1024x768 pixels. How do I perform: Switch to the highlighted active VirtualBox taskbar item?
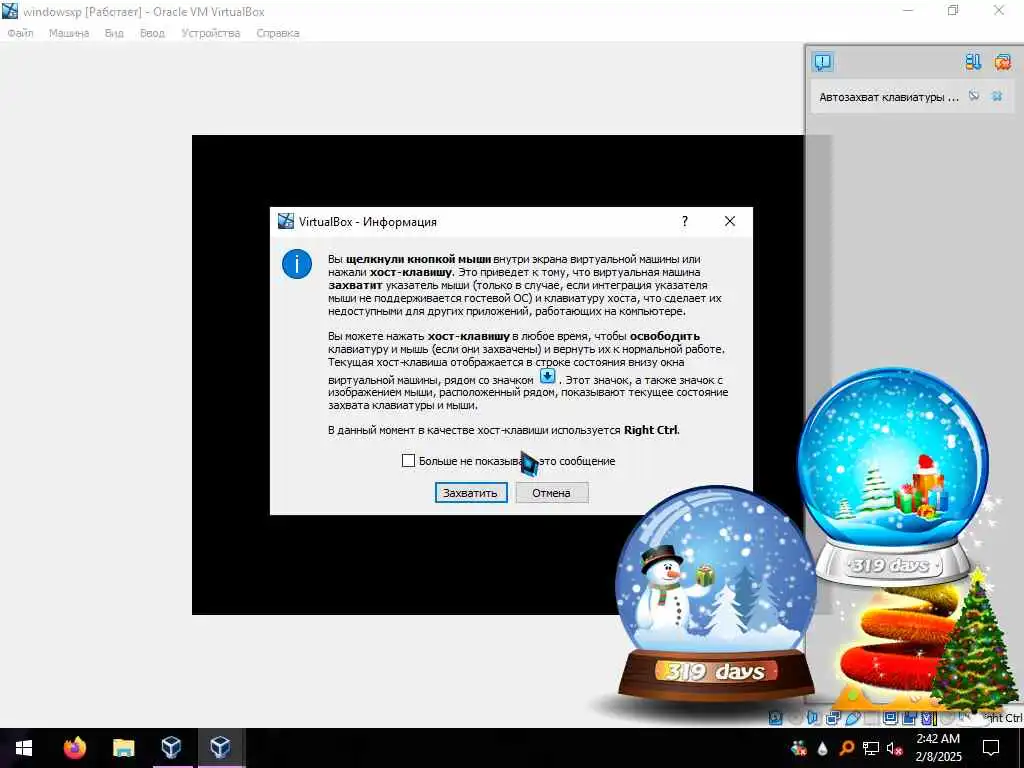(220, 748)
